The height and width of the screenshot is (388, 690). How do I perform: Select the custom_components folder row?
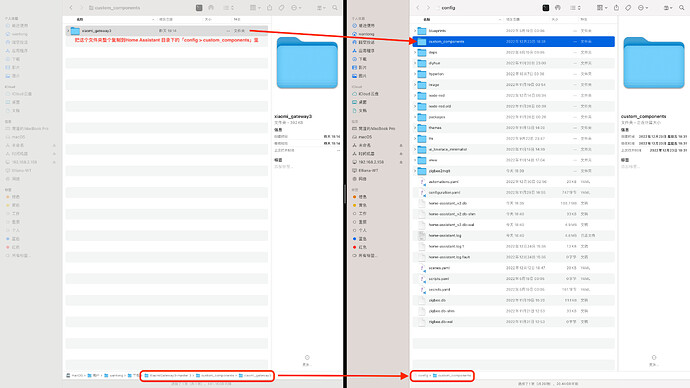pos(514,41)
